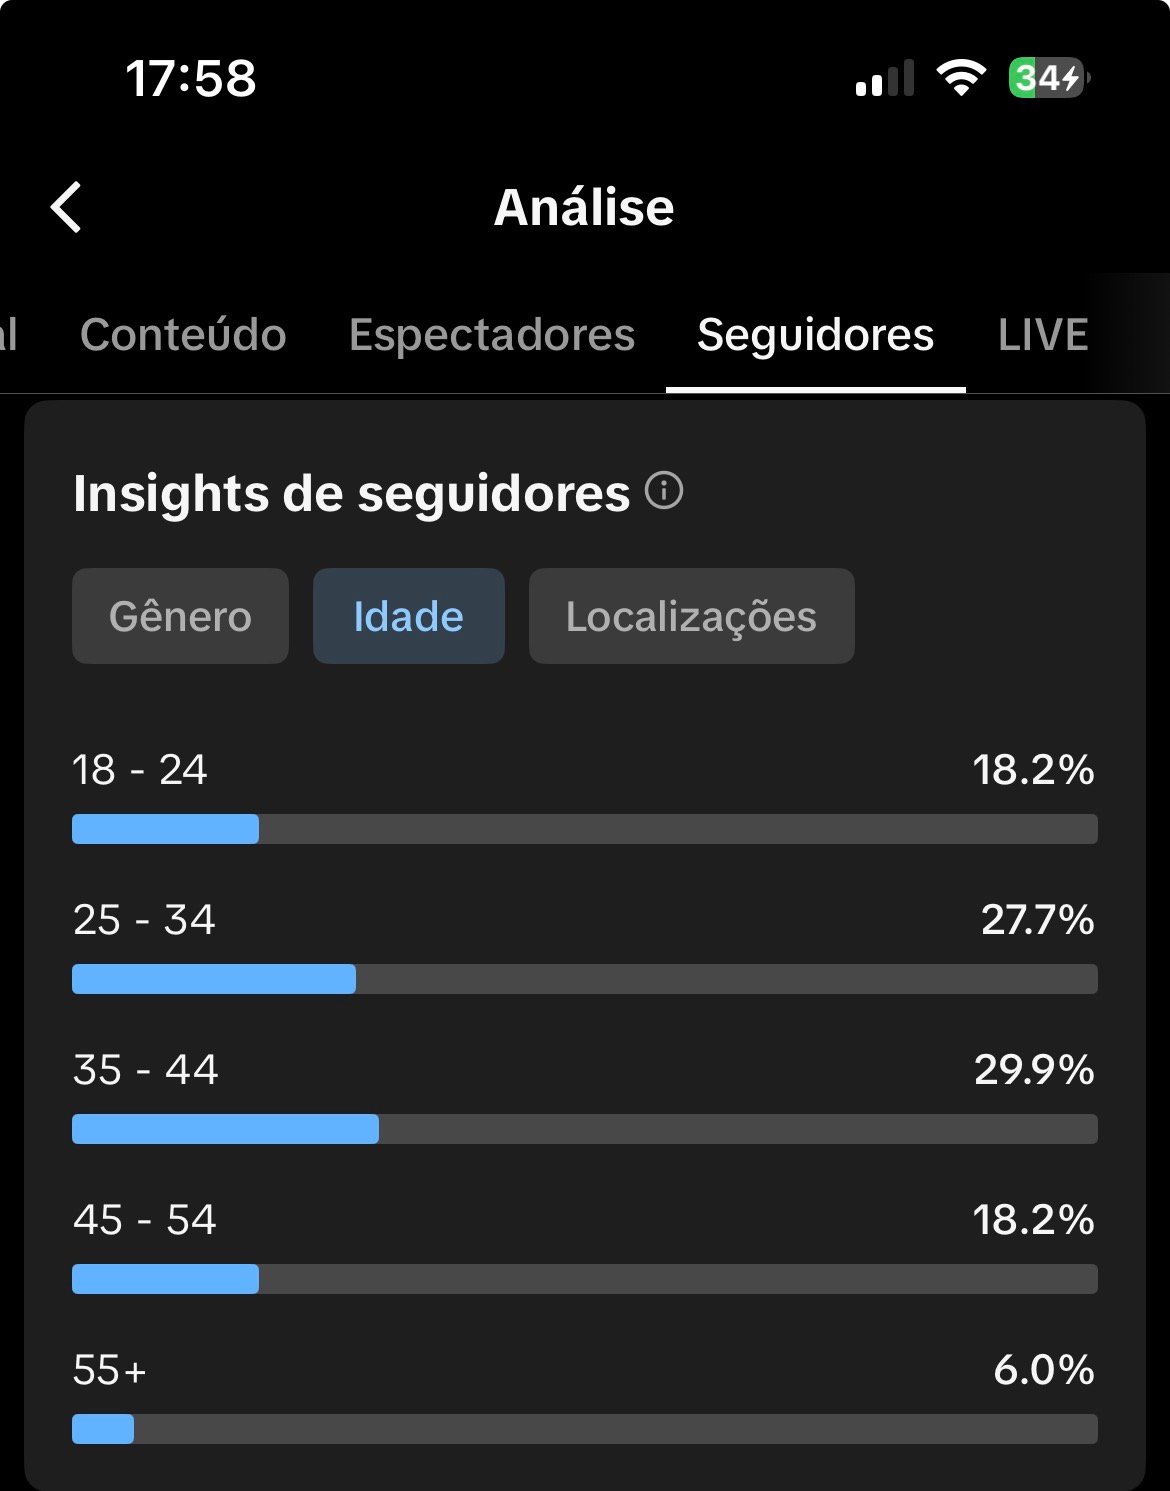Tap the 25 - 34 age progress bar
1170x1491 pixels.
point(585,979)
